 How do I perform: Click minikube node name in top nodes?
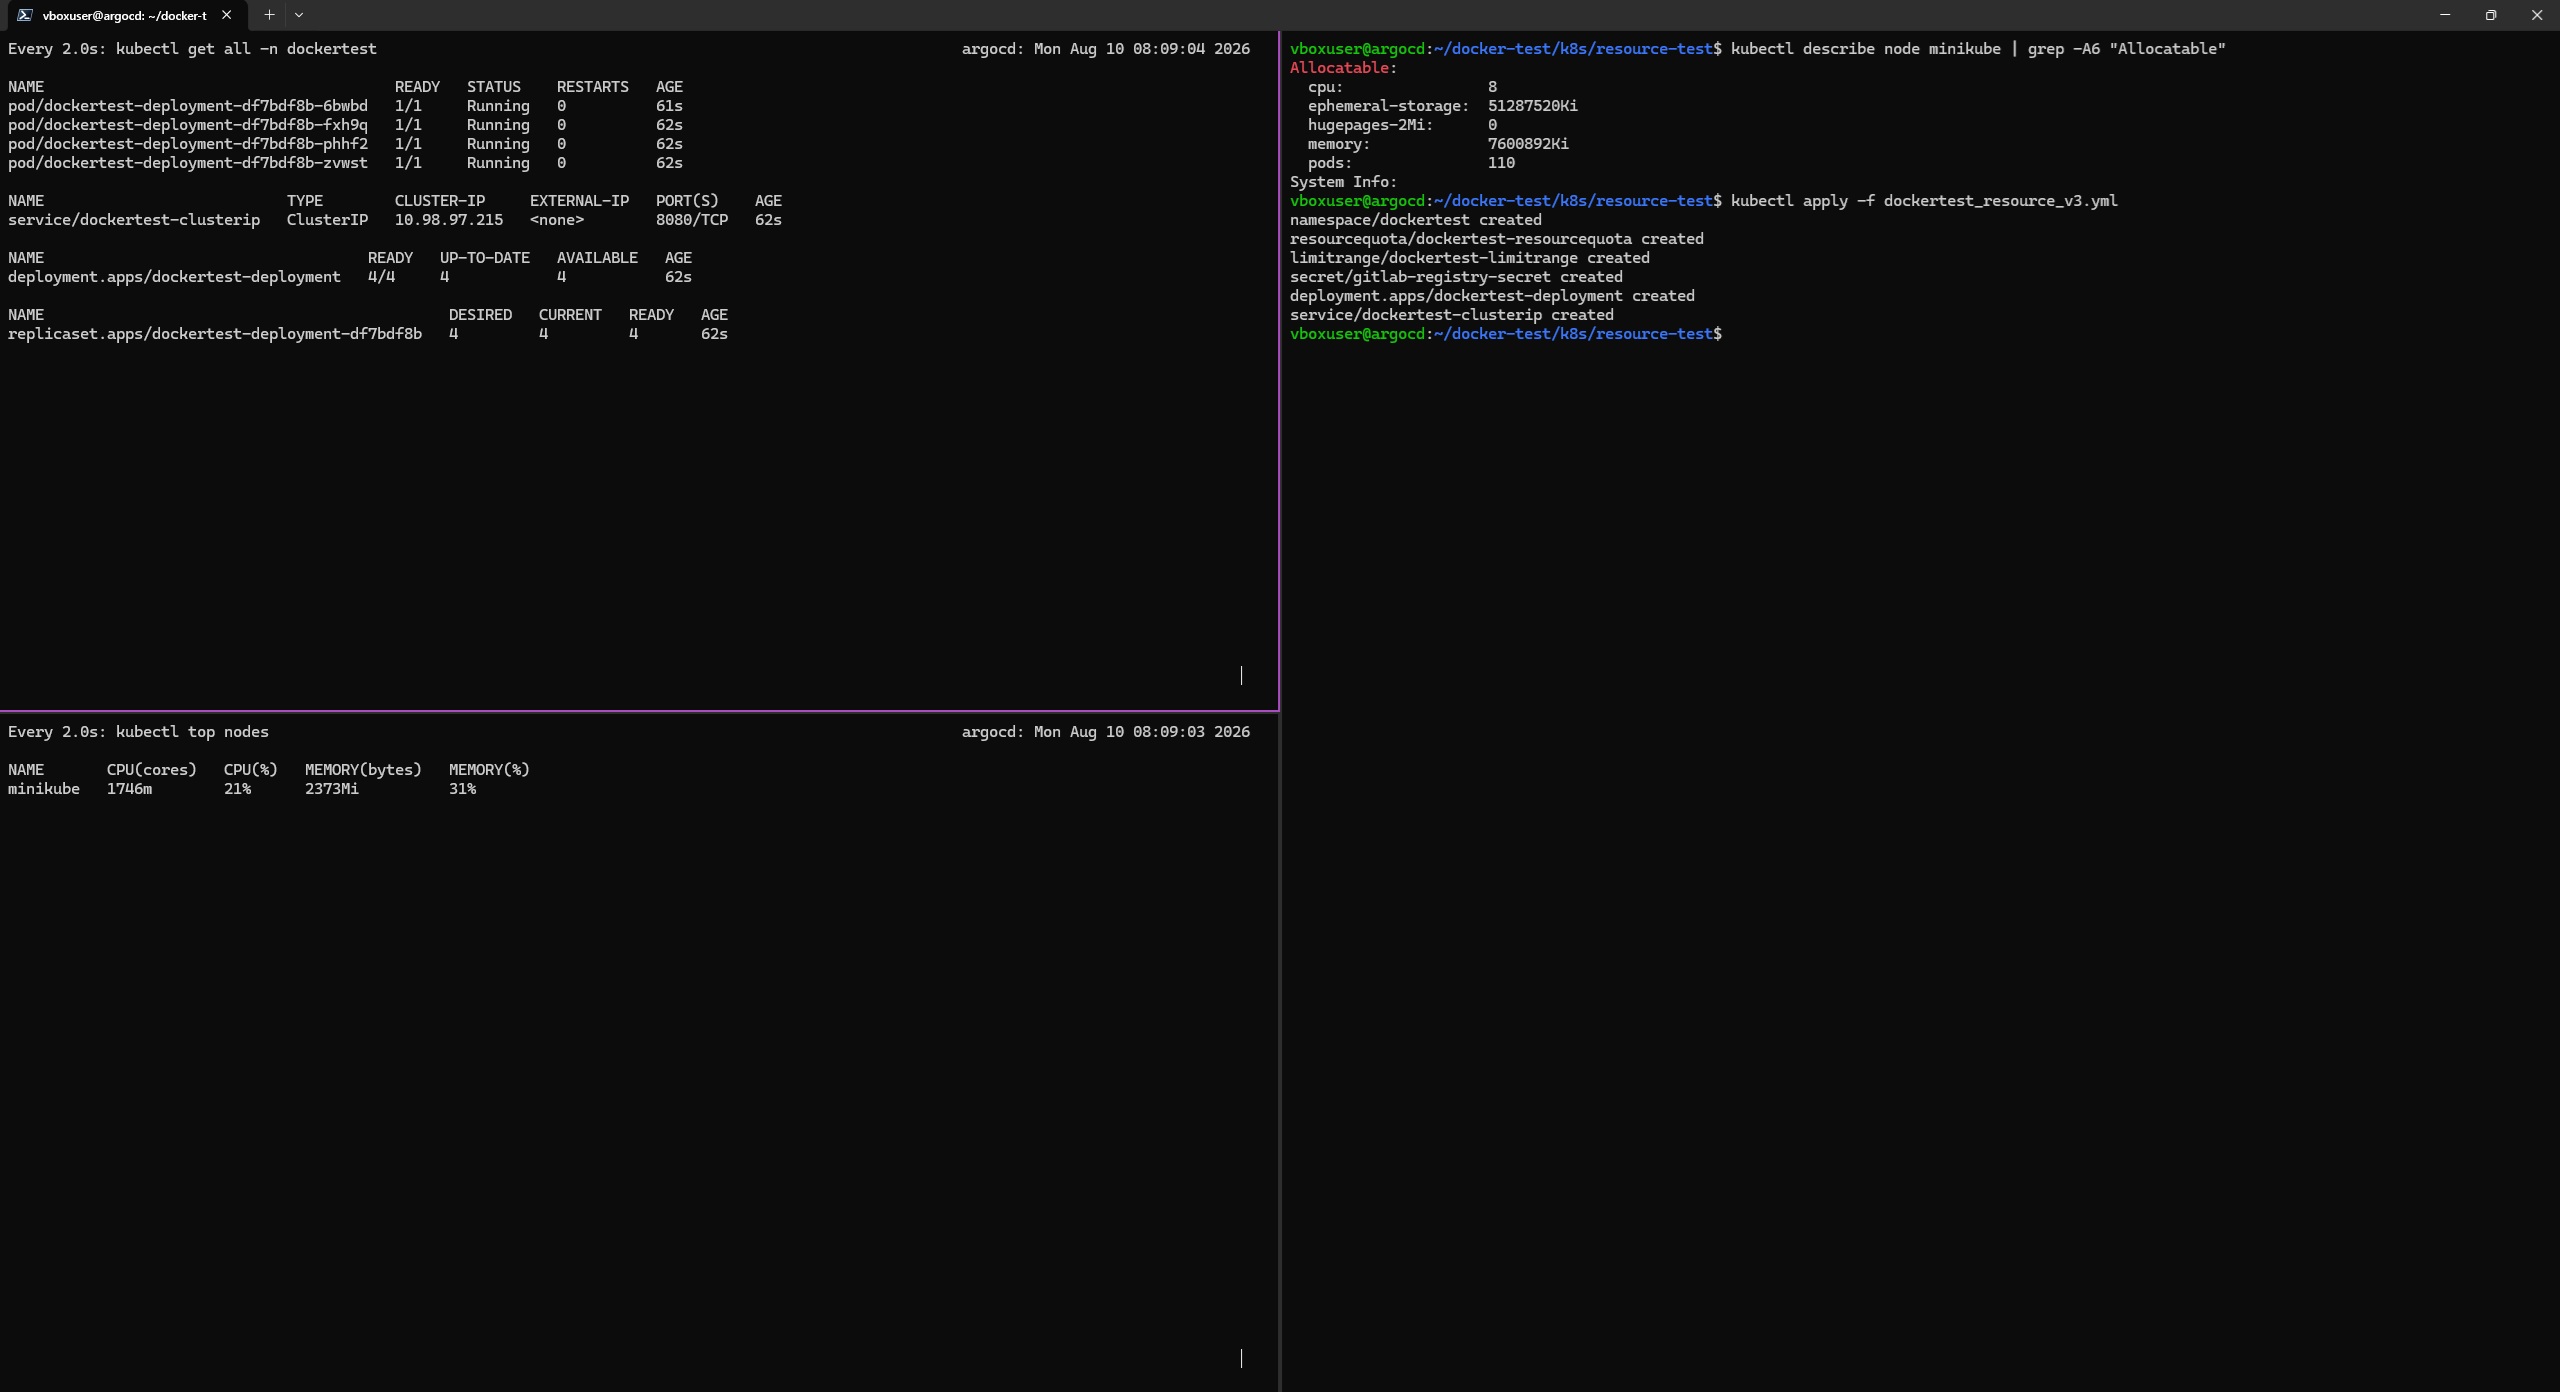pos(44,789)
